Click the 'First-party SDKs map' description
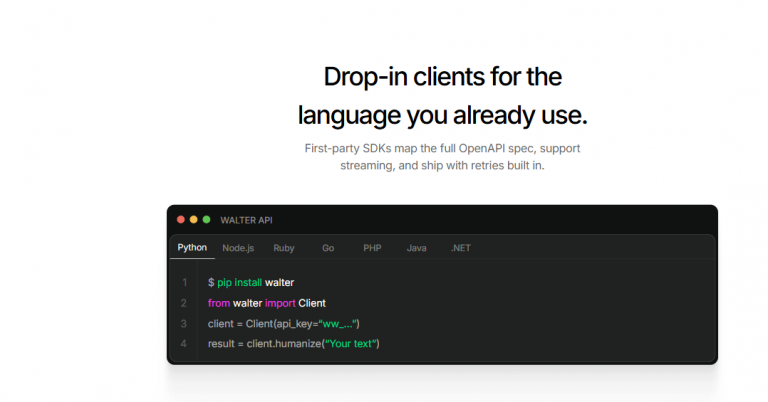768x402 pixels. pyautogui.click(x=442, y=157)
